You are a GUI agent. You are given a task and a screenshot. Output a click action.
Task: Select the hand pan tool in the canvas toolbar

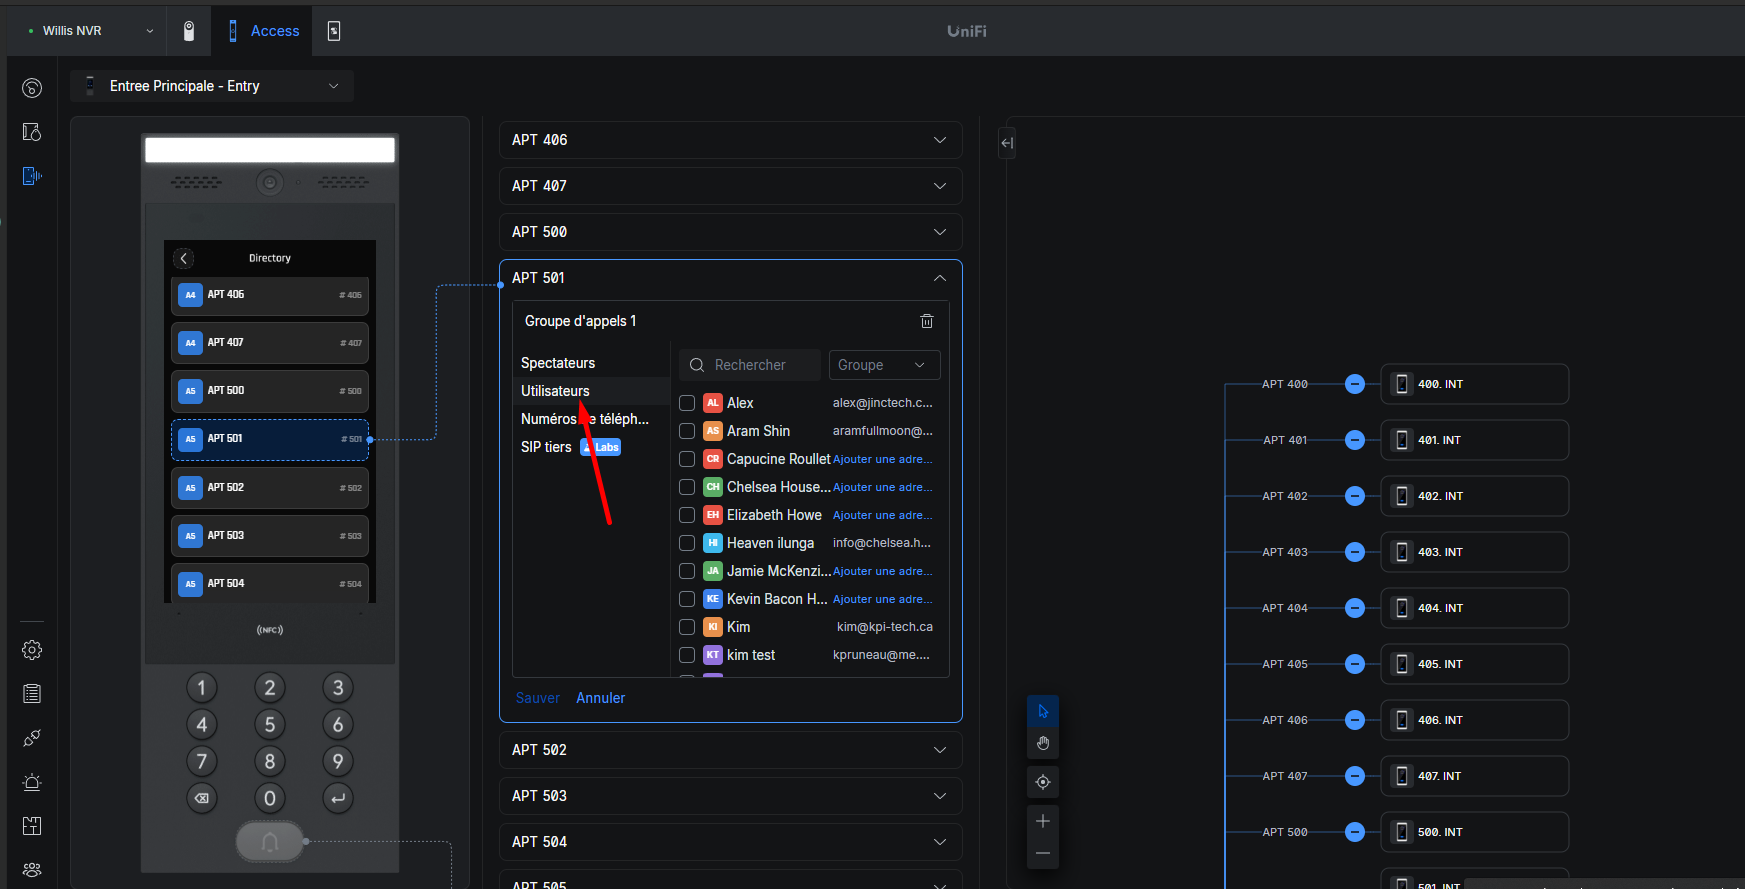tap(1043, 743)
